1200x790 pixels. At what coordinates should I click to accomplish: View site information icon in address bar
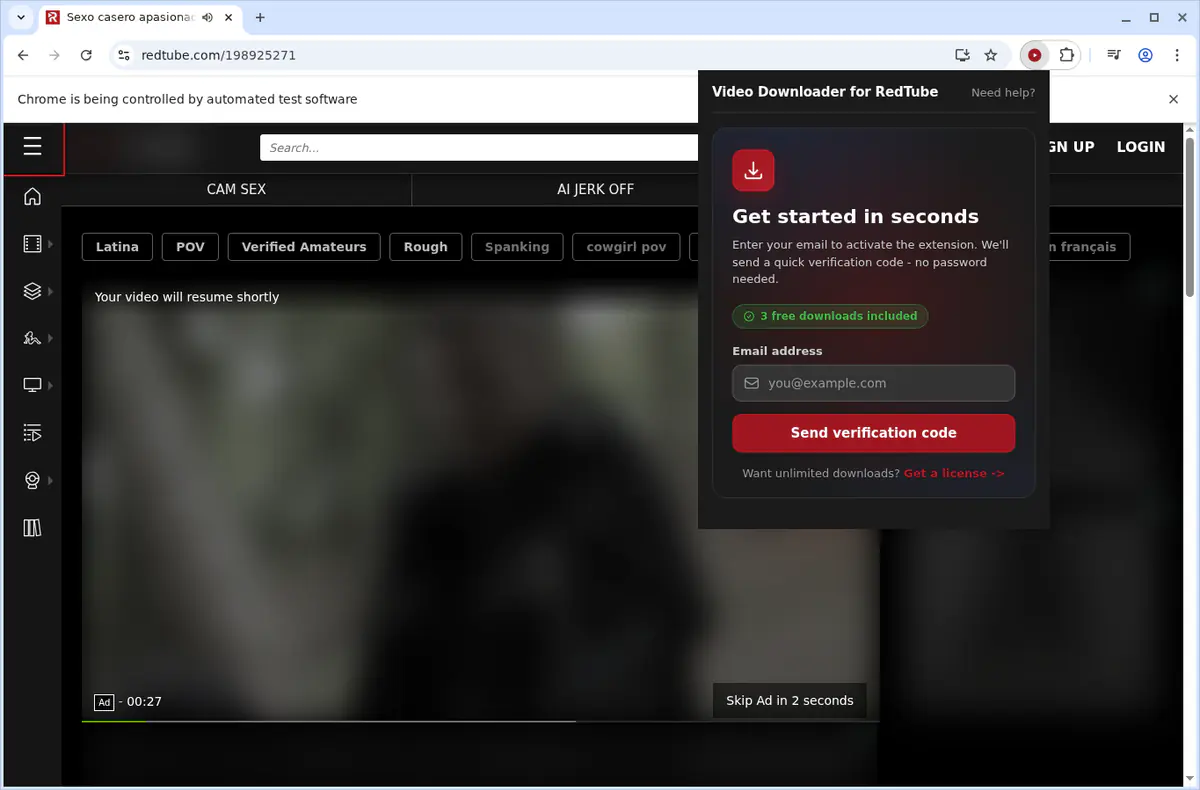pyautogui.click(x=123, y=56)
